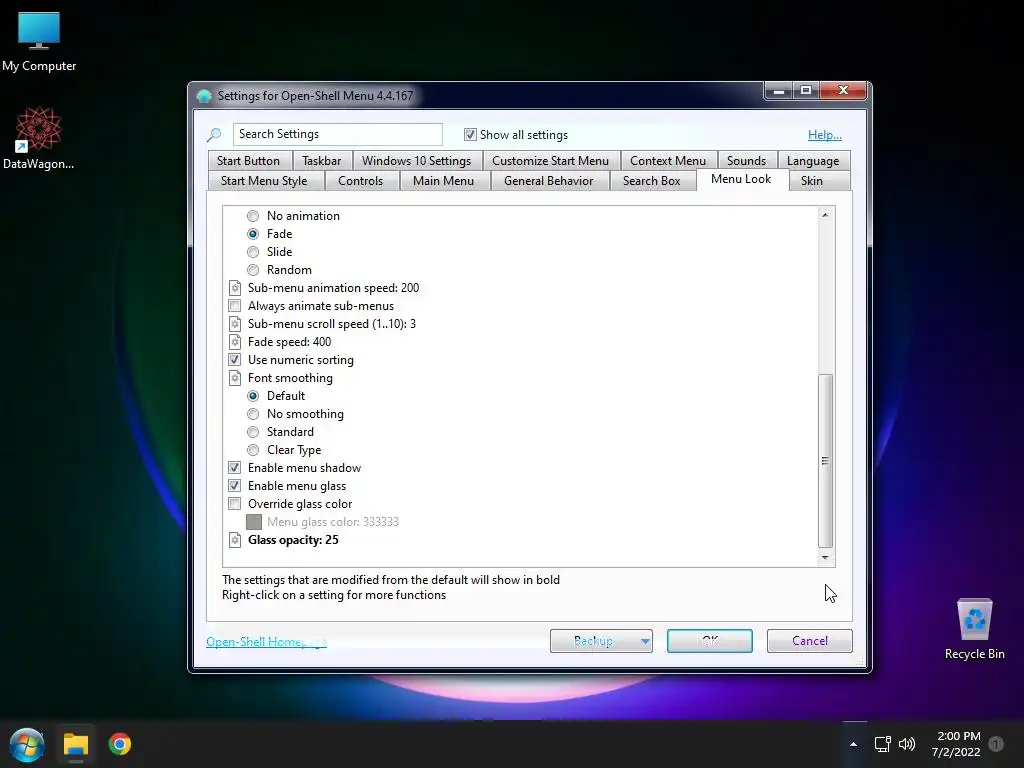The height and width of the screenshot is (768, 1024).
Task: Click the magnifier icon beside Search Settings
Action: coord(214,135)
